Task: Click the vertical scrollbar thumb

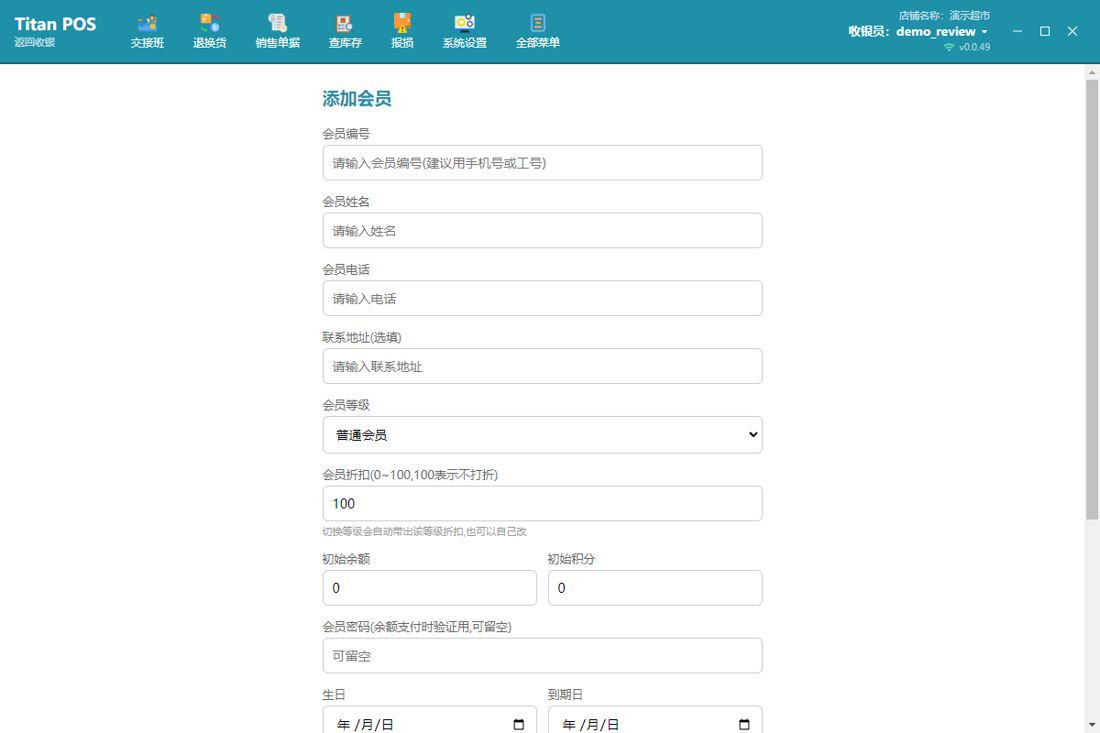Action: (x=1092, y=300)
